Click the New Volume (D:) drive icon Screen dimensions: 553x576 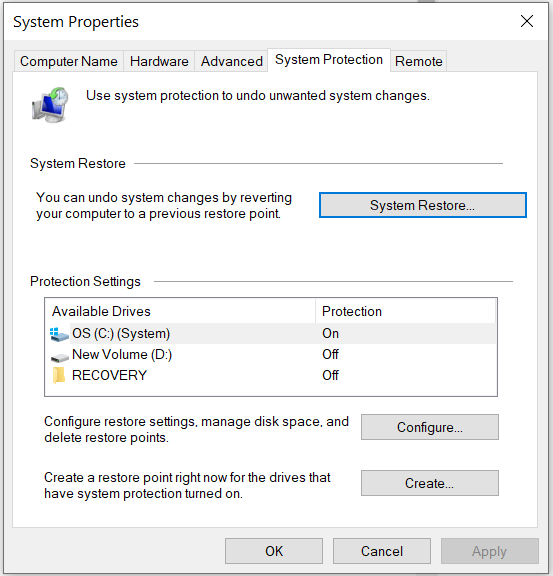59,357
